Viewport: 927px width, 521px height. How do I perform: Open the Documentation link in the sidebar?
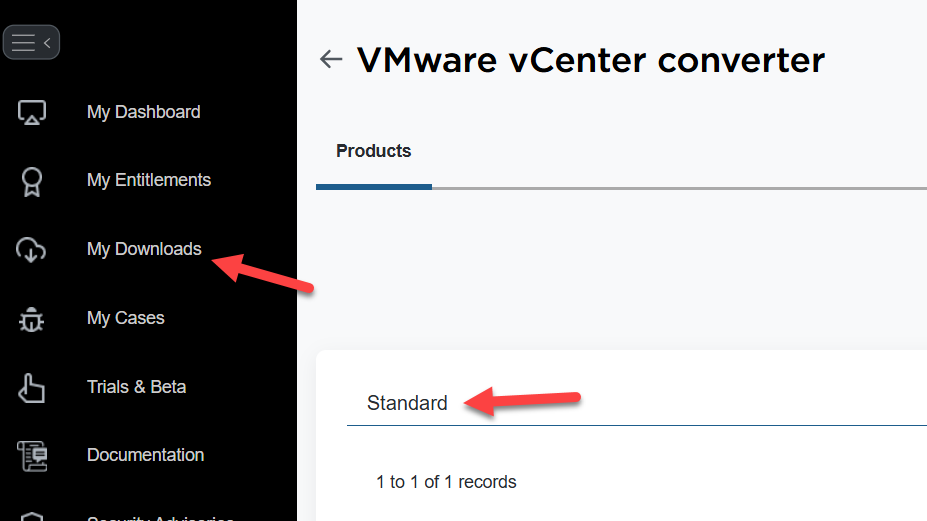[145, 455]
